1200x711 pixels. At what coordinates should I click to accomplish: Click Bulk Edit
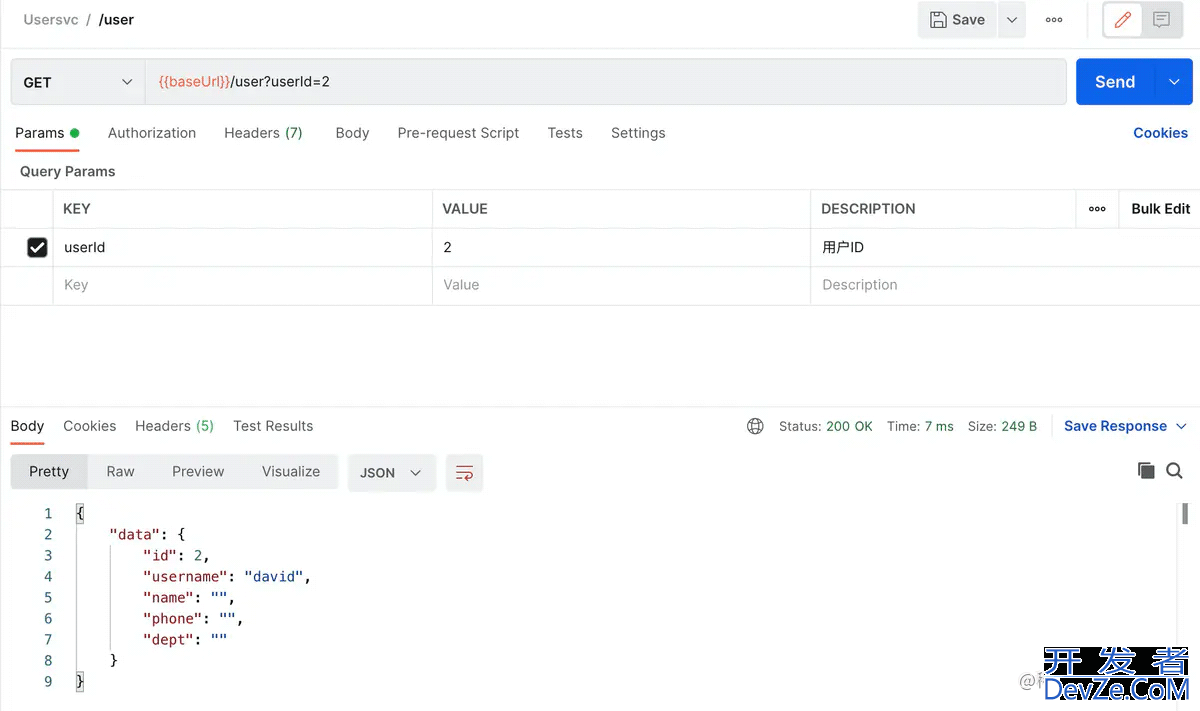pos(1160,209)
